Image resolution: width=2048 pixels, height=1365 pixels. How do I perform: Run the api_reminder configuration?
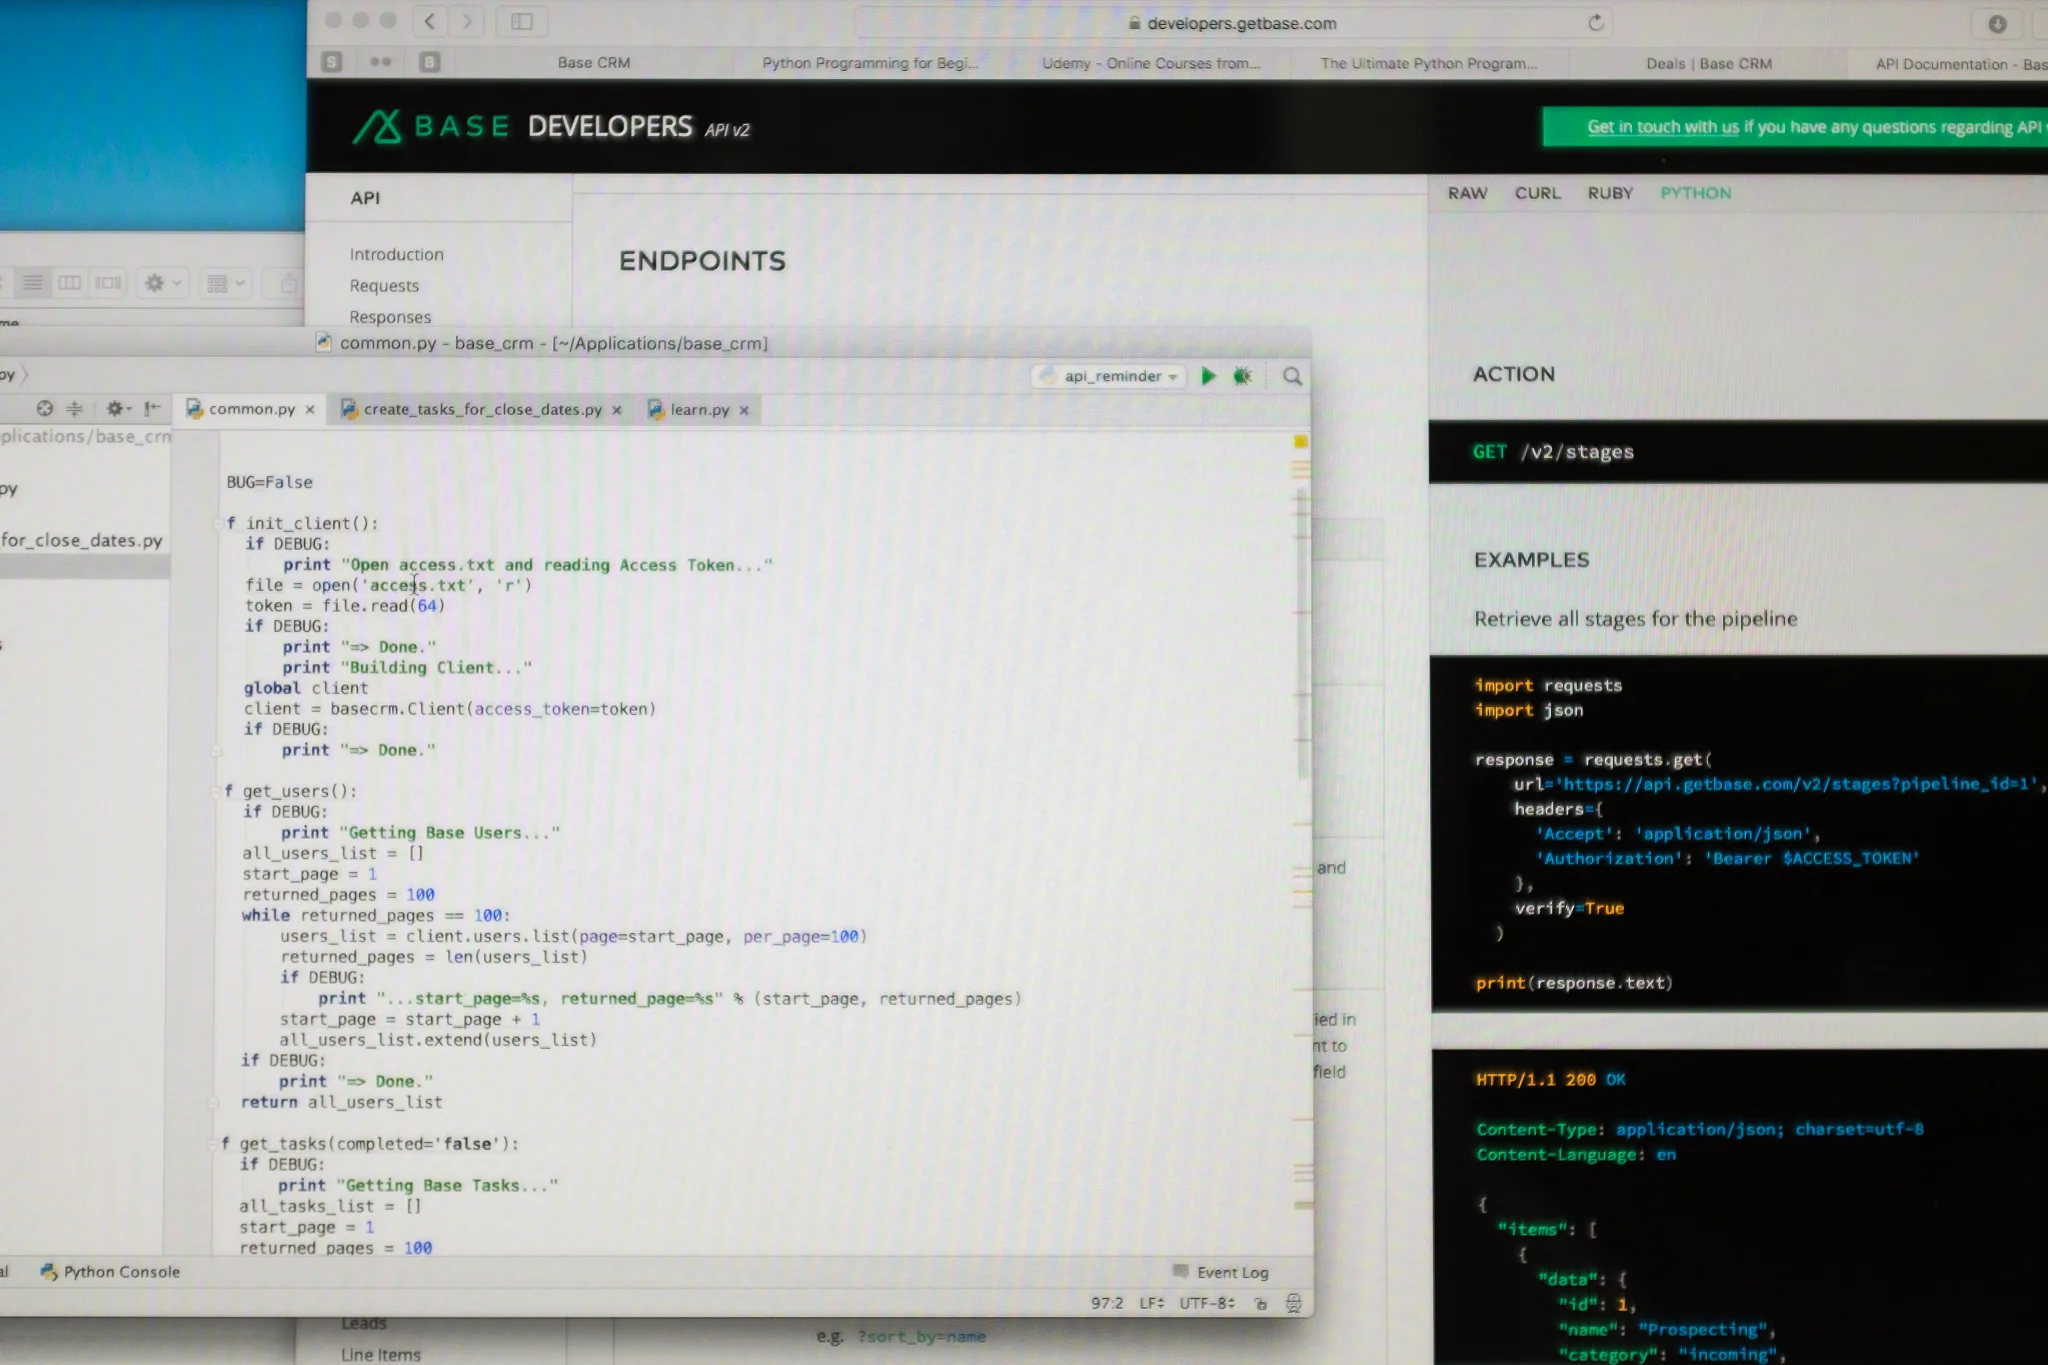pyautogui.click(x=1208, y=376)
